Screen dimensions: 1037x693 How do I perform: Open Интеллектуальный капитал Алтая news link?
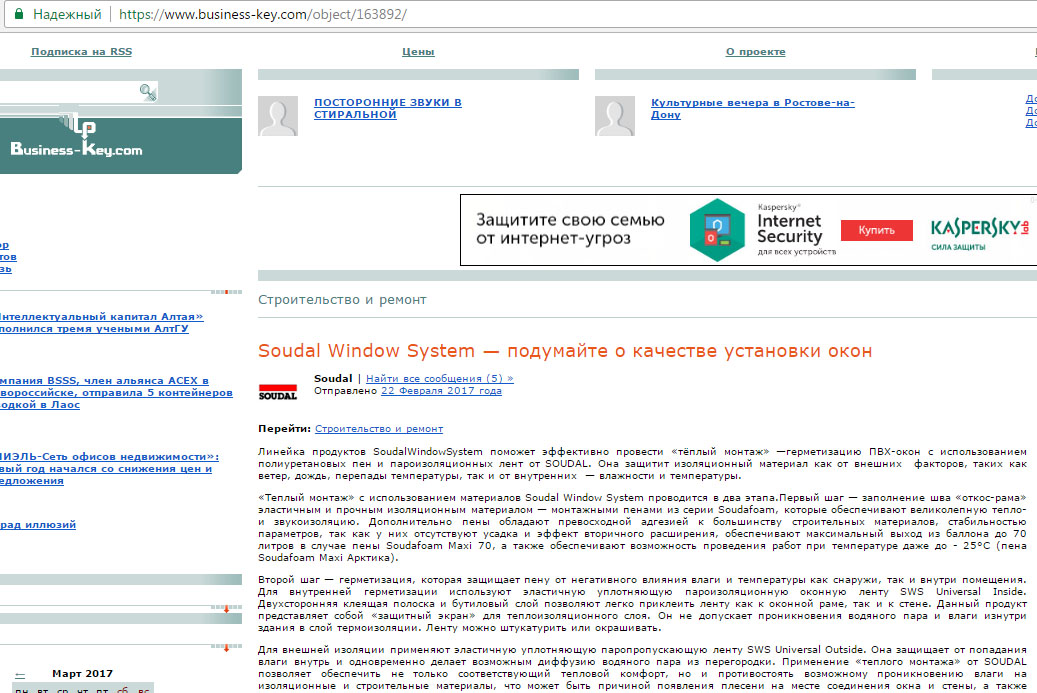click(101, 323)
